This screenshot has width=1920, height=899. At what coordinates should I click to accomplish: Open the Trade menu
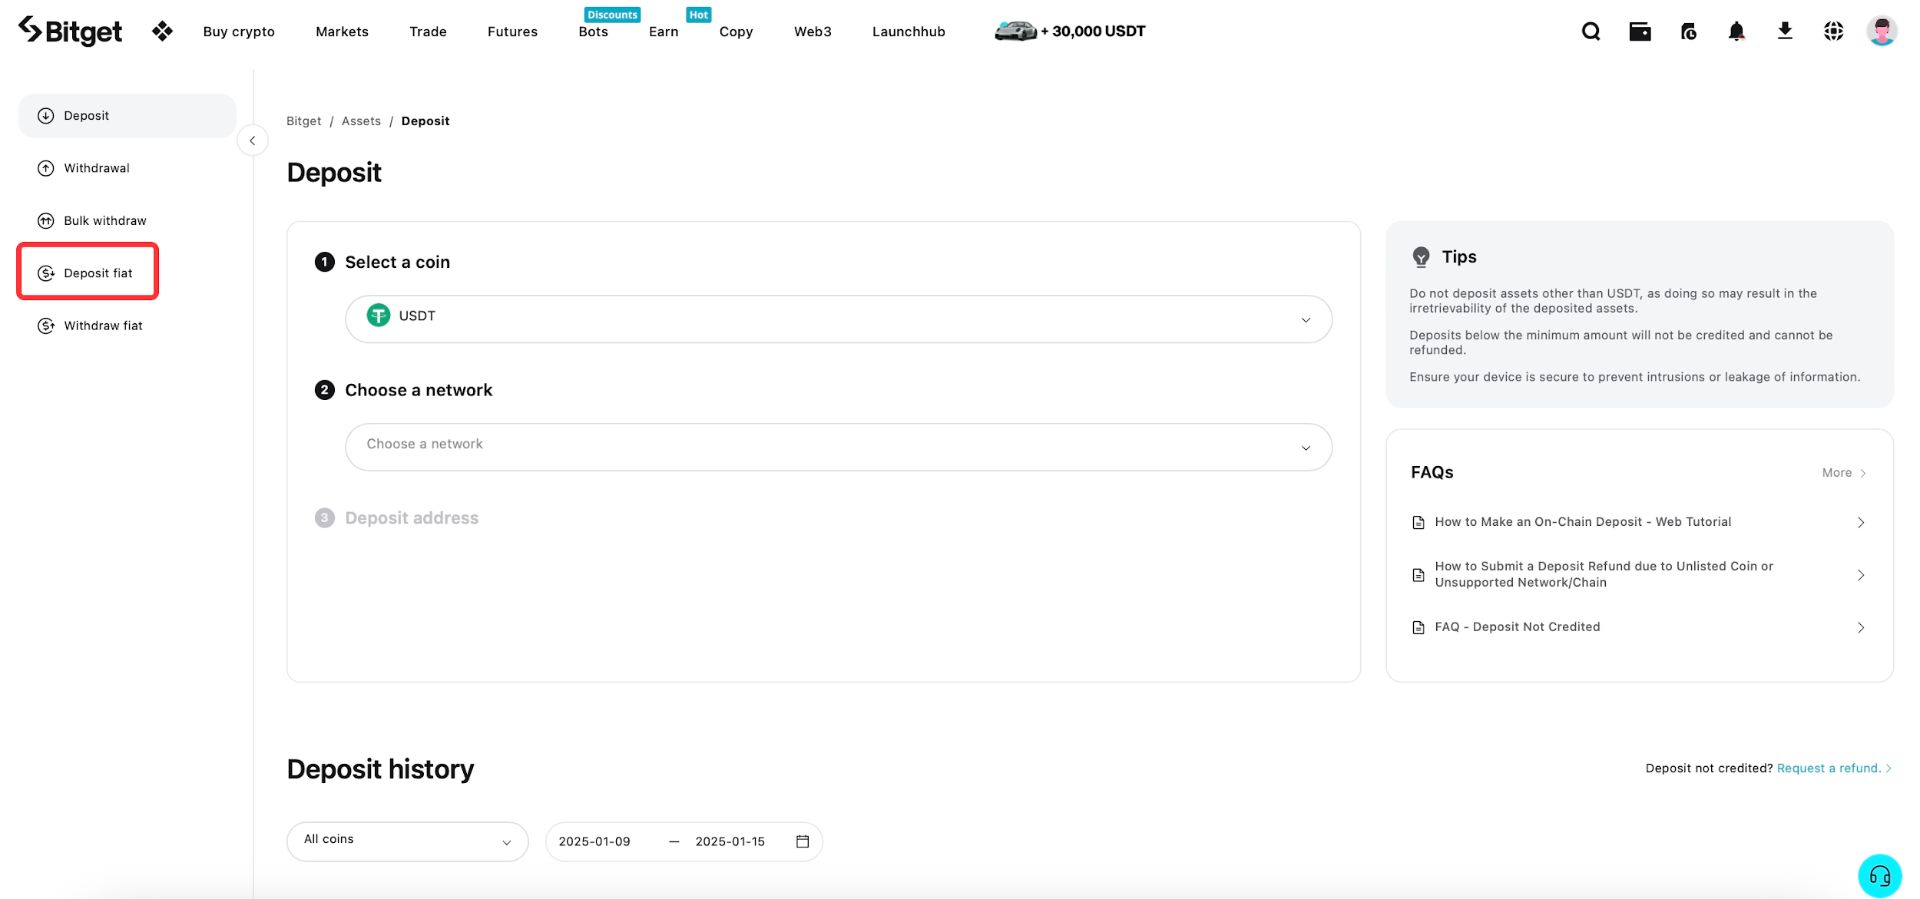[x=428, y=31]
